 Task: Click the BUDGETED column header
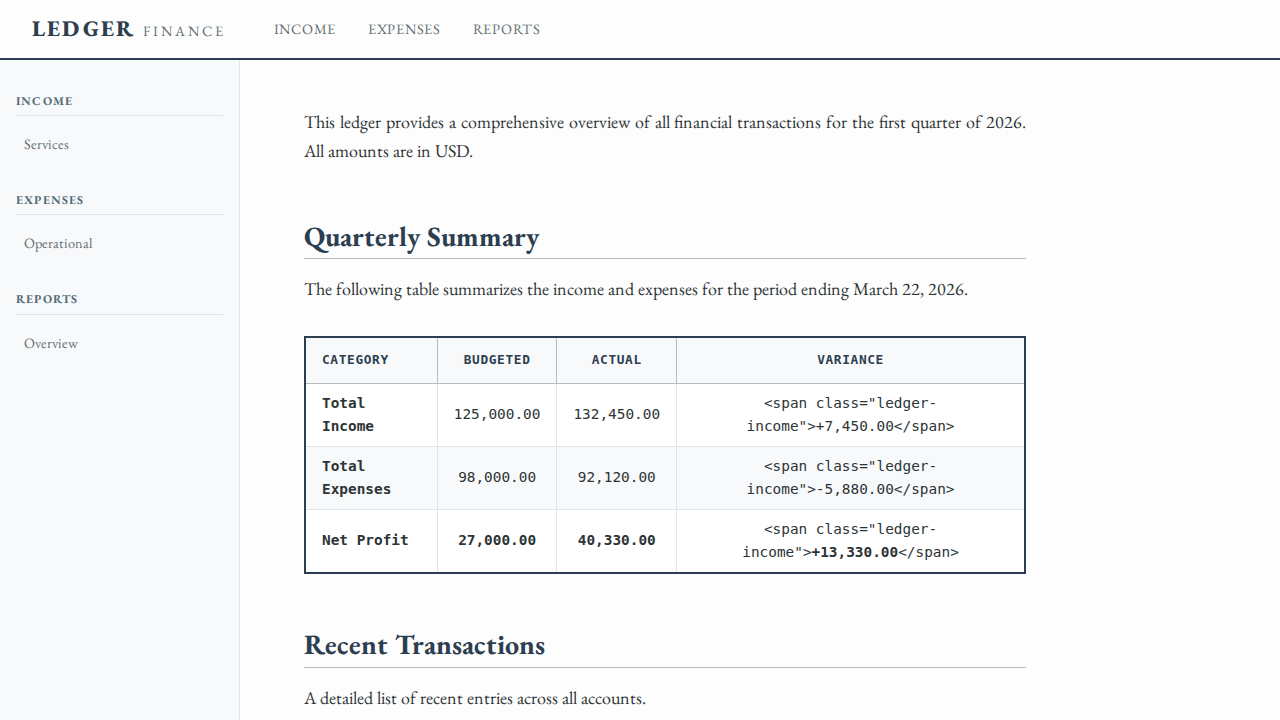tap(497, 359)
